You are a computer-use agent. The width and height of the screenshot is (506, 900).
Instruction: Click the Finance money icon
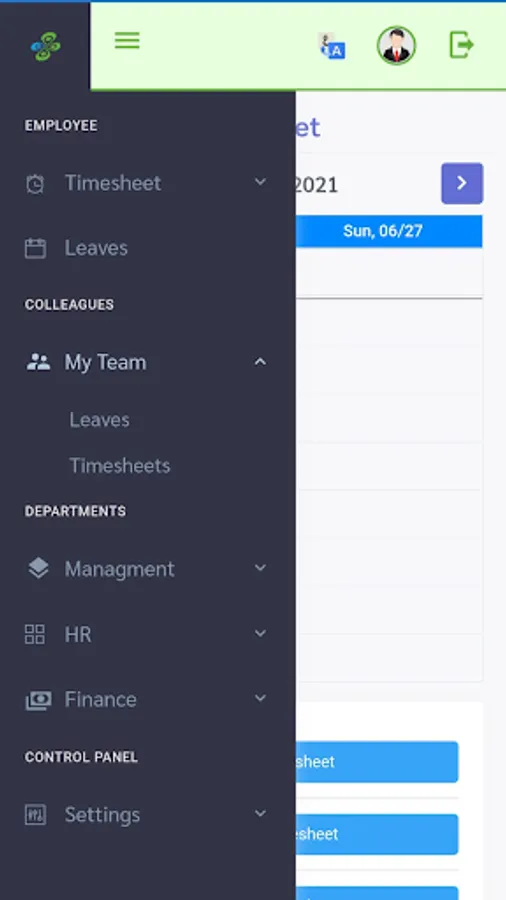point(38,700)
